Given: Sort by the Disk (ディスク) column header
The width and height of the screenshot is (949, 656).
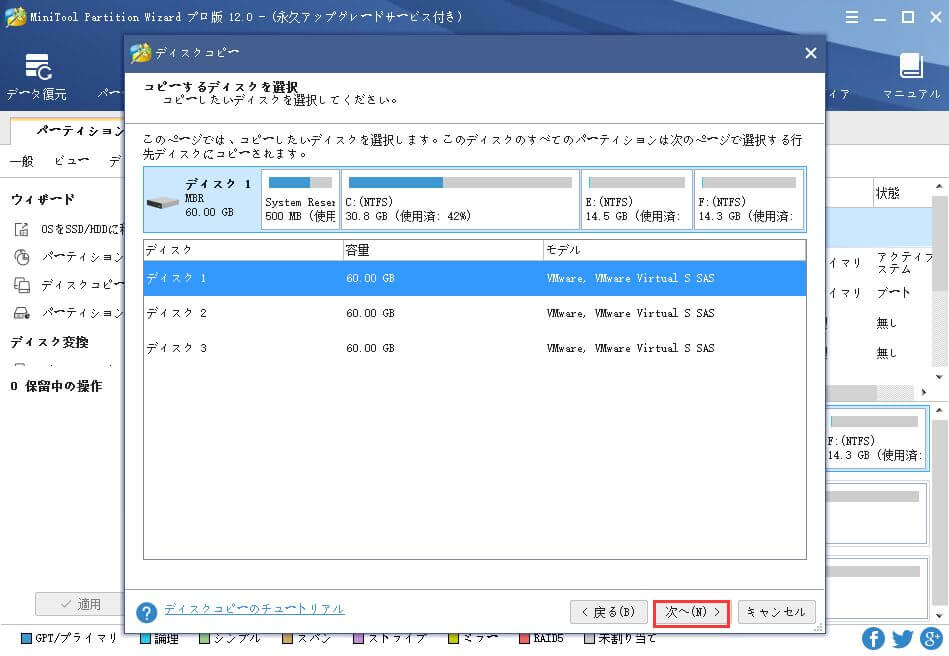Looking at the screenshot, I should coord(243,250).
